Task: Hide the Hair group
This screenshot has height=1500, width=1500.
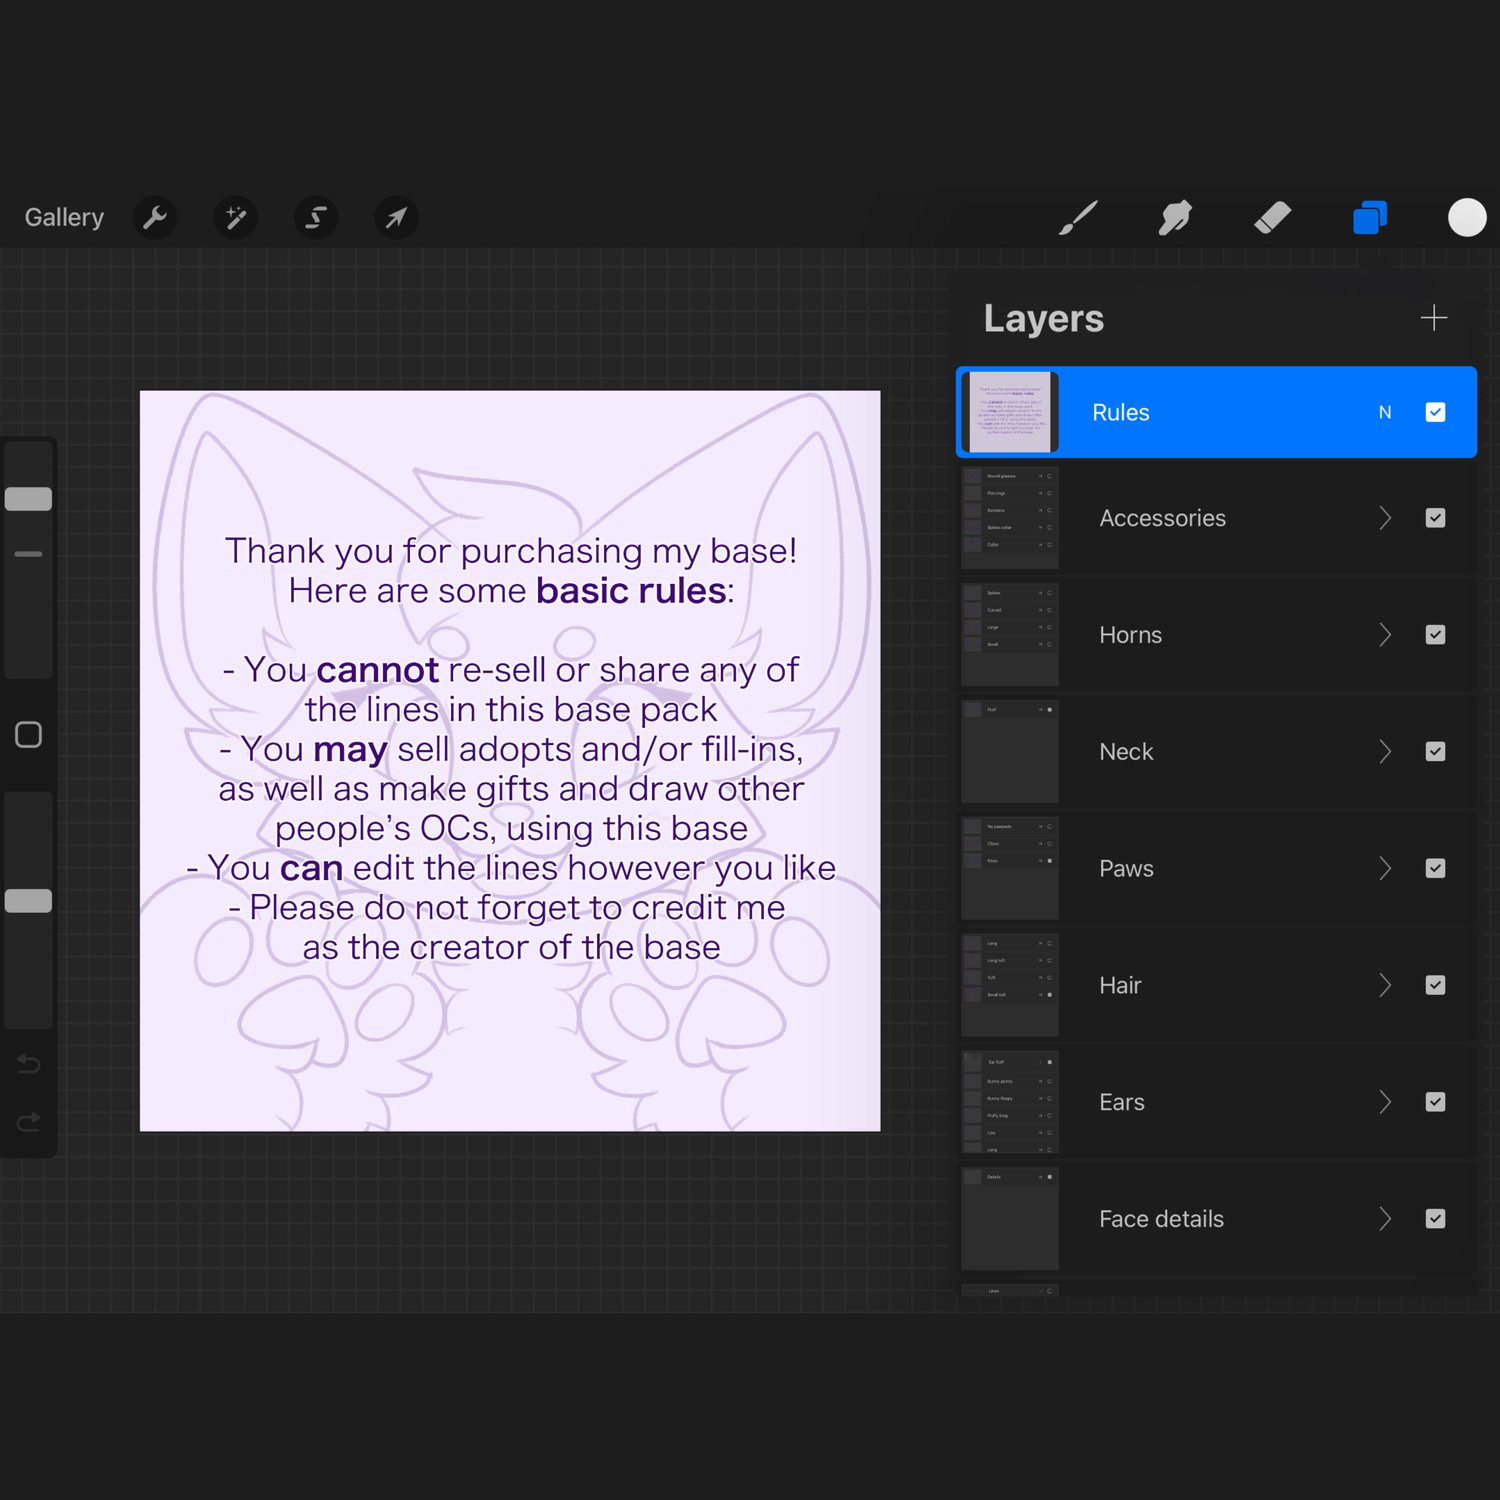Action: pos(1435,985)
